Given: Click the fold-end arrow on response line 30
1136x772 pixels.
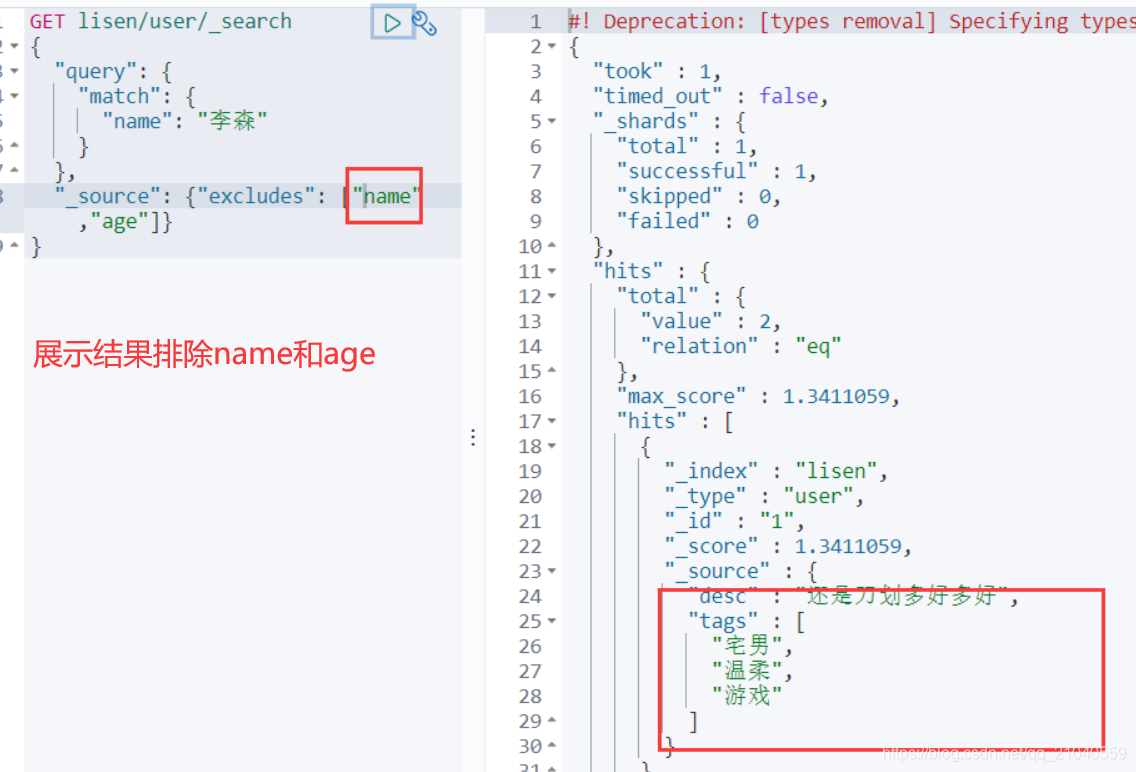Looking at the screenshot, I should [552, 745].
